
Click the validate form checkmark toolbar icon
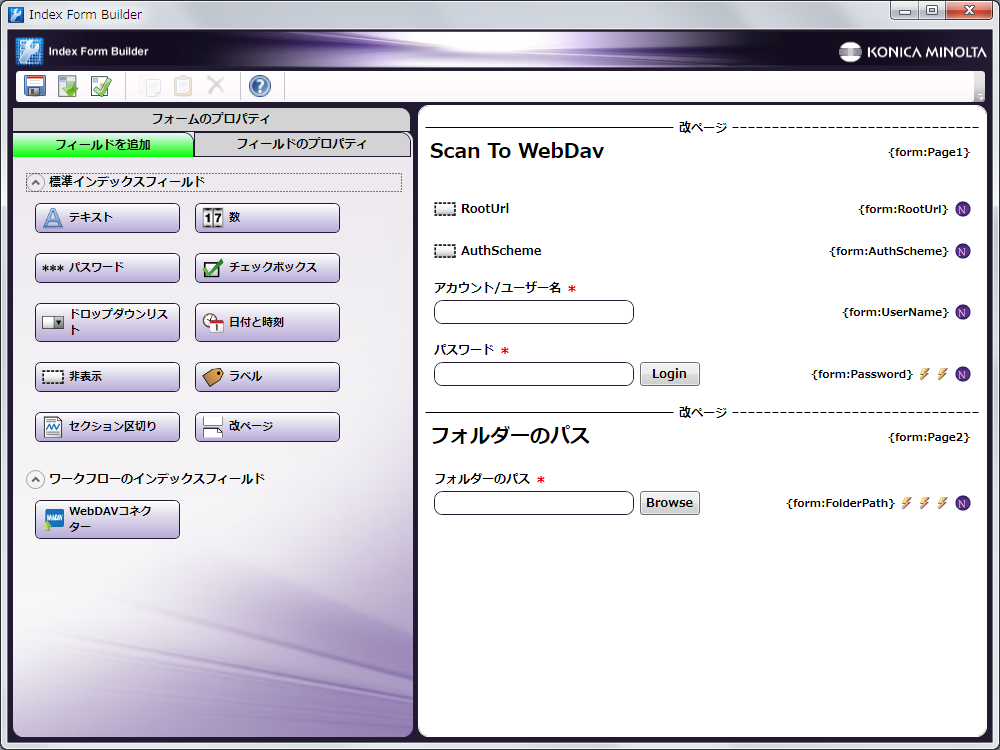click(x=101, y=86)
